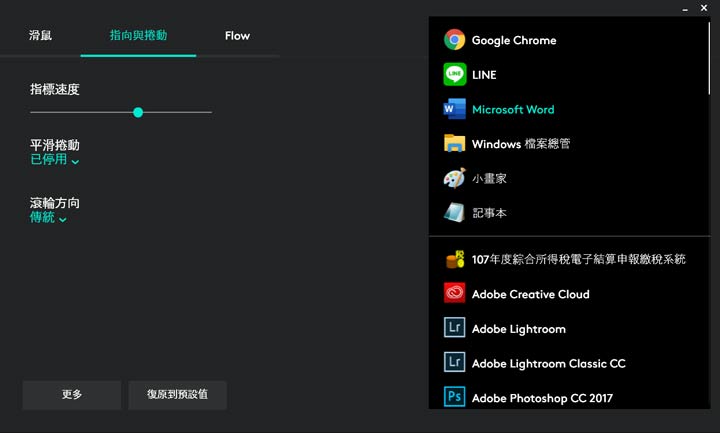Open the 滾輪方向 傳統 dropdown
The width and height of the screenshot is (720, 433).
point(48,218)
